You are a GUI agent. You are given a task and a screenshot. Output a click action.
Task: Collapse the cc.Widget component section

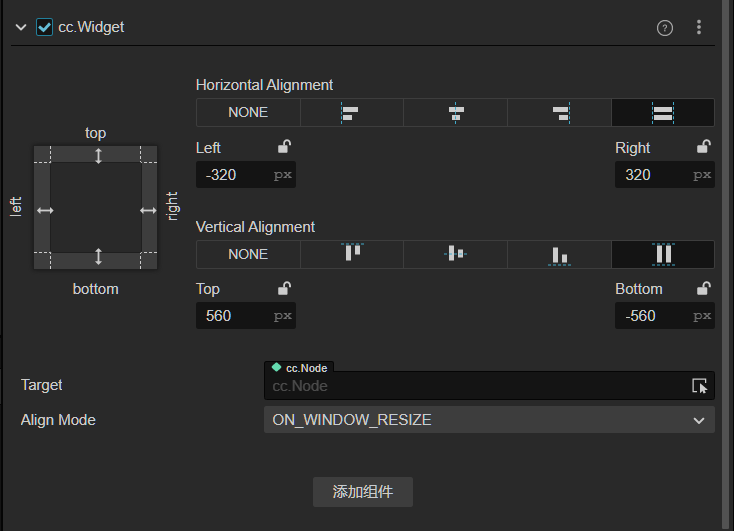(x=20, y=27)
